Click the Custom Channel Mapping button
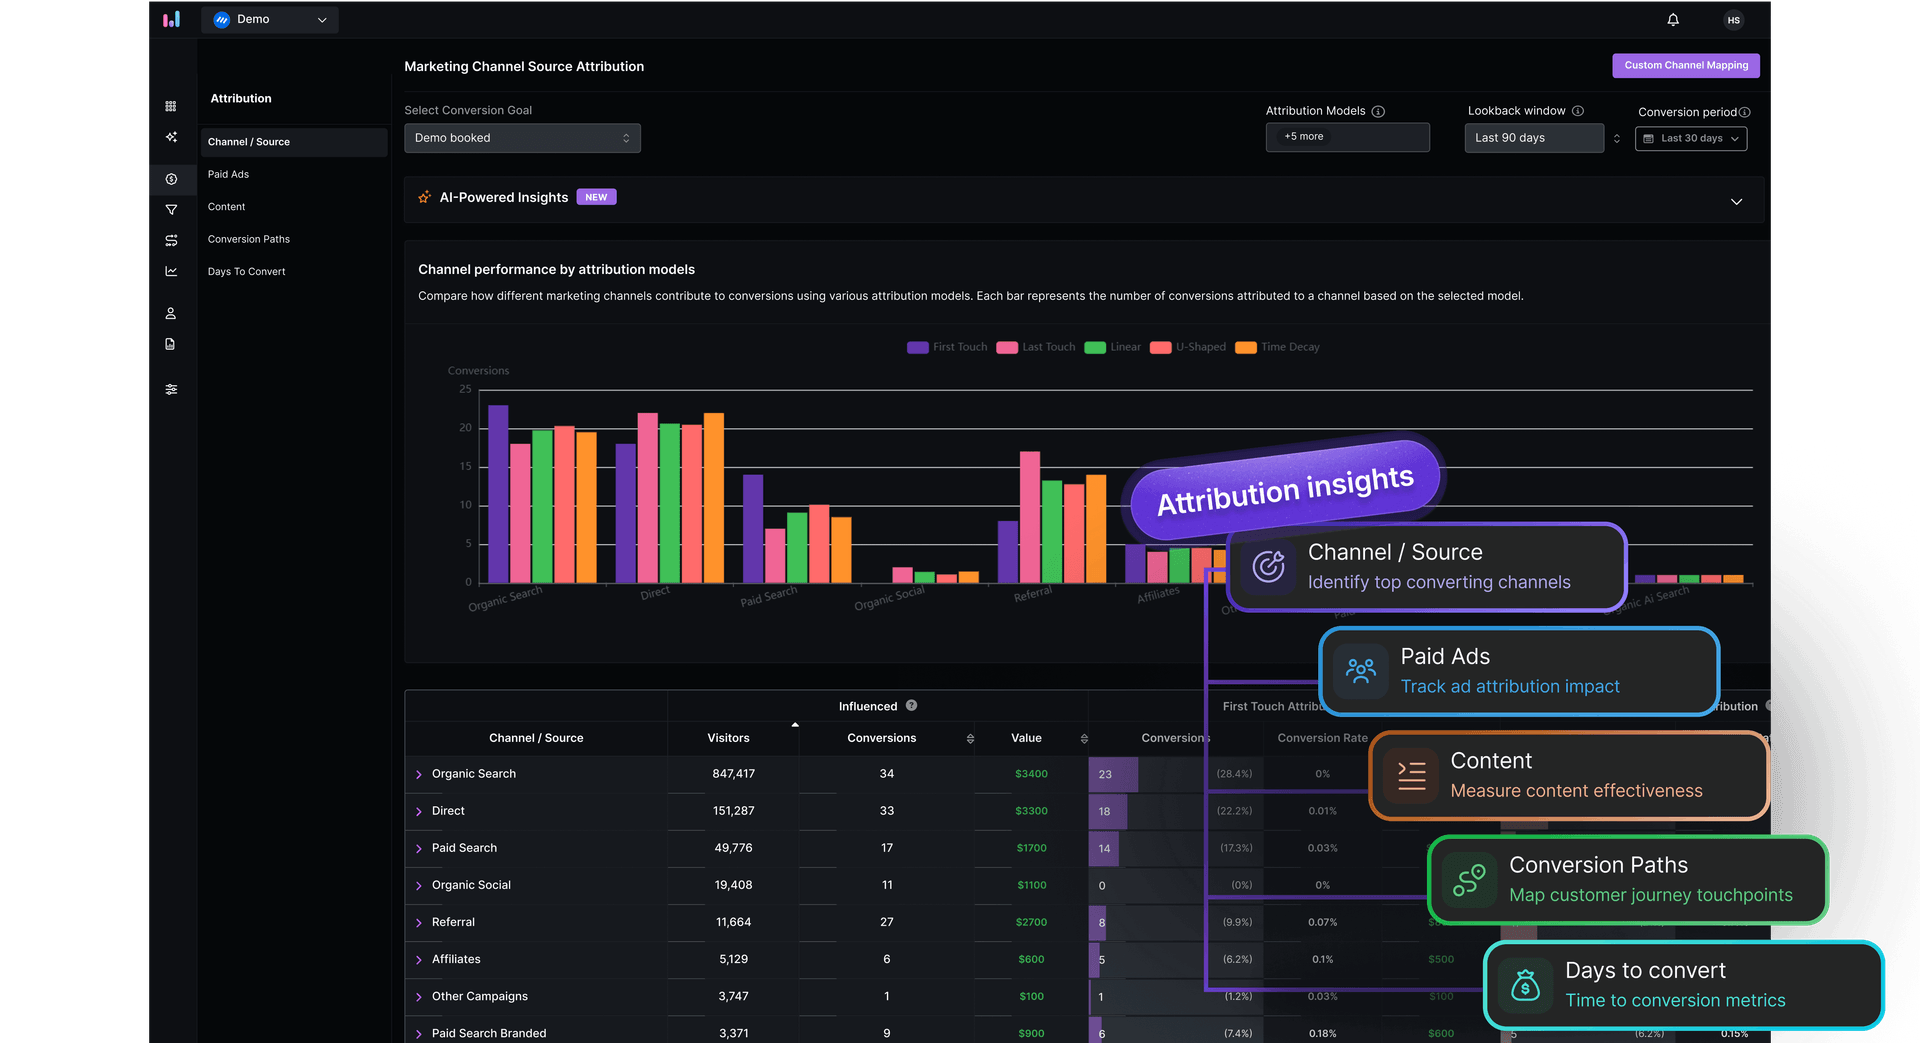The width and height of the screenshot is (1920, 1043). (x=1685, y=65)
